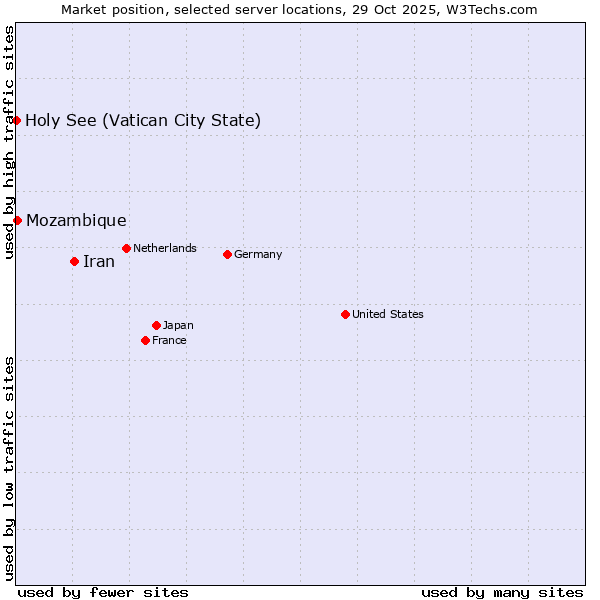Click the Germany red data point
The height and width of the screenshot is (600, 600).
227,254
